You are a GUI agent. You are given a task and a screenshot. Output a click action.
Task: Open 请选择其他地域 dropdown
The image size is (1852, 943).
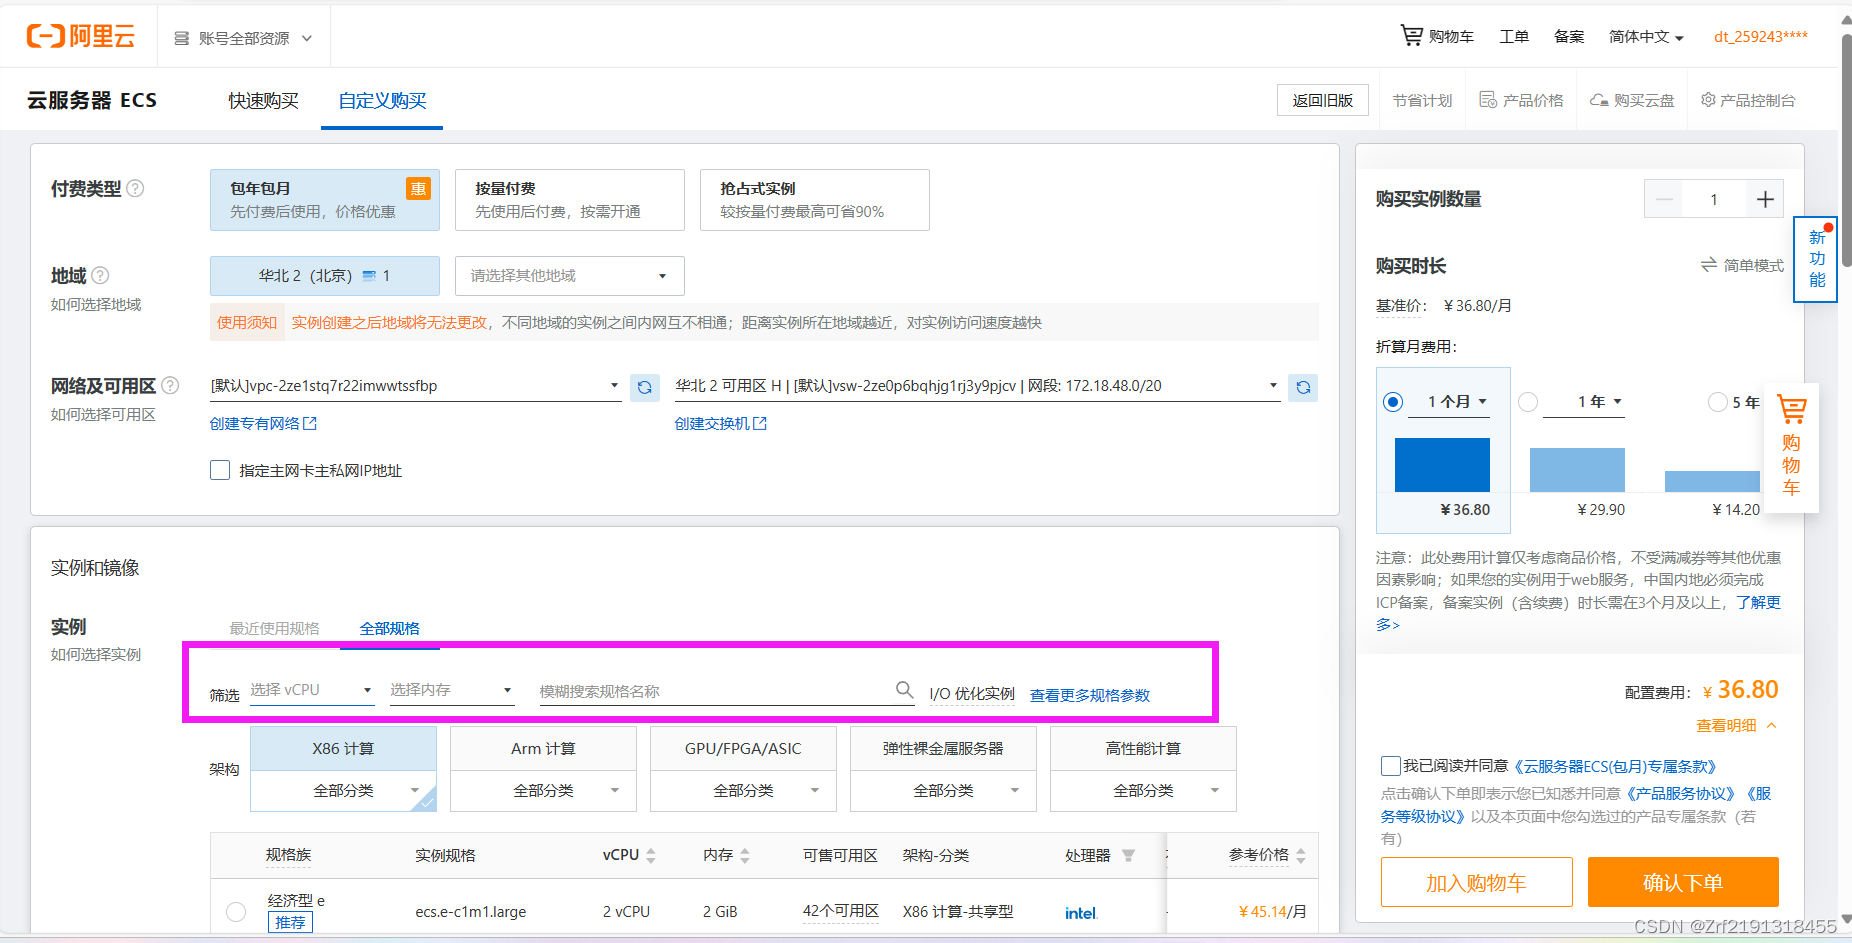coord(570,276)
